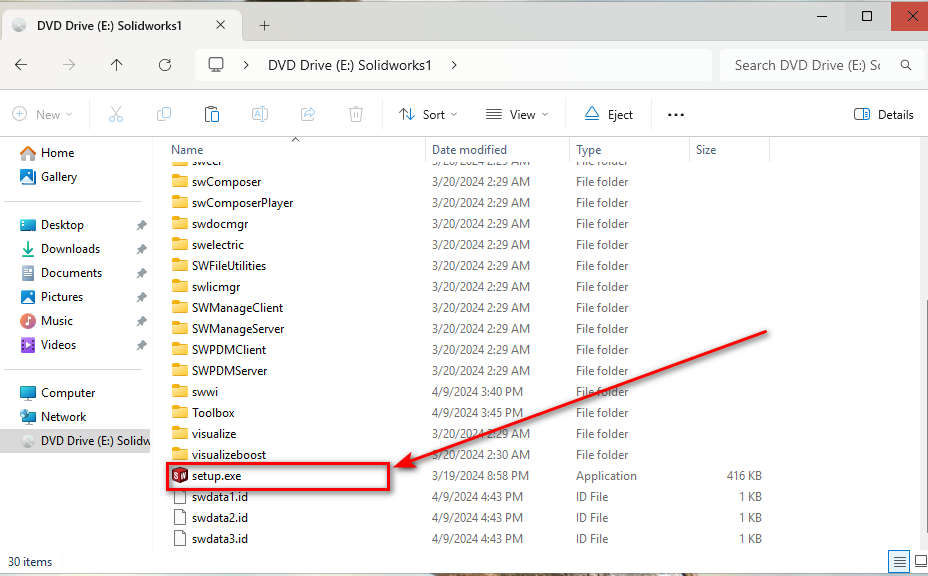Viewport: 928px width, 576px height.
Task: Close the DVD Drive Solidworks1 tab
Action: pyautogui.click(x=220, y=25)
